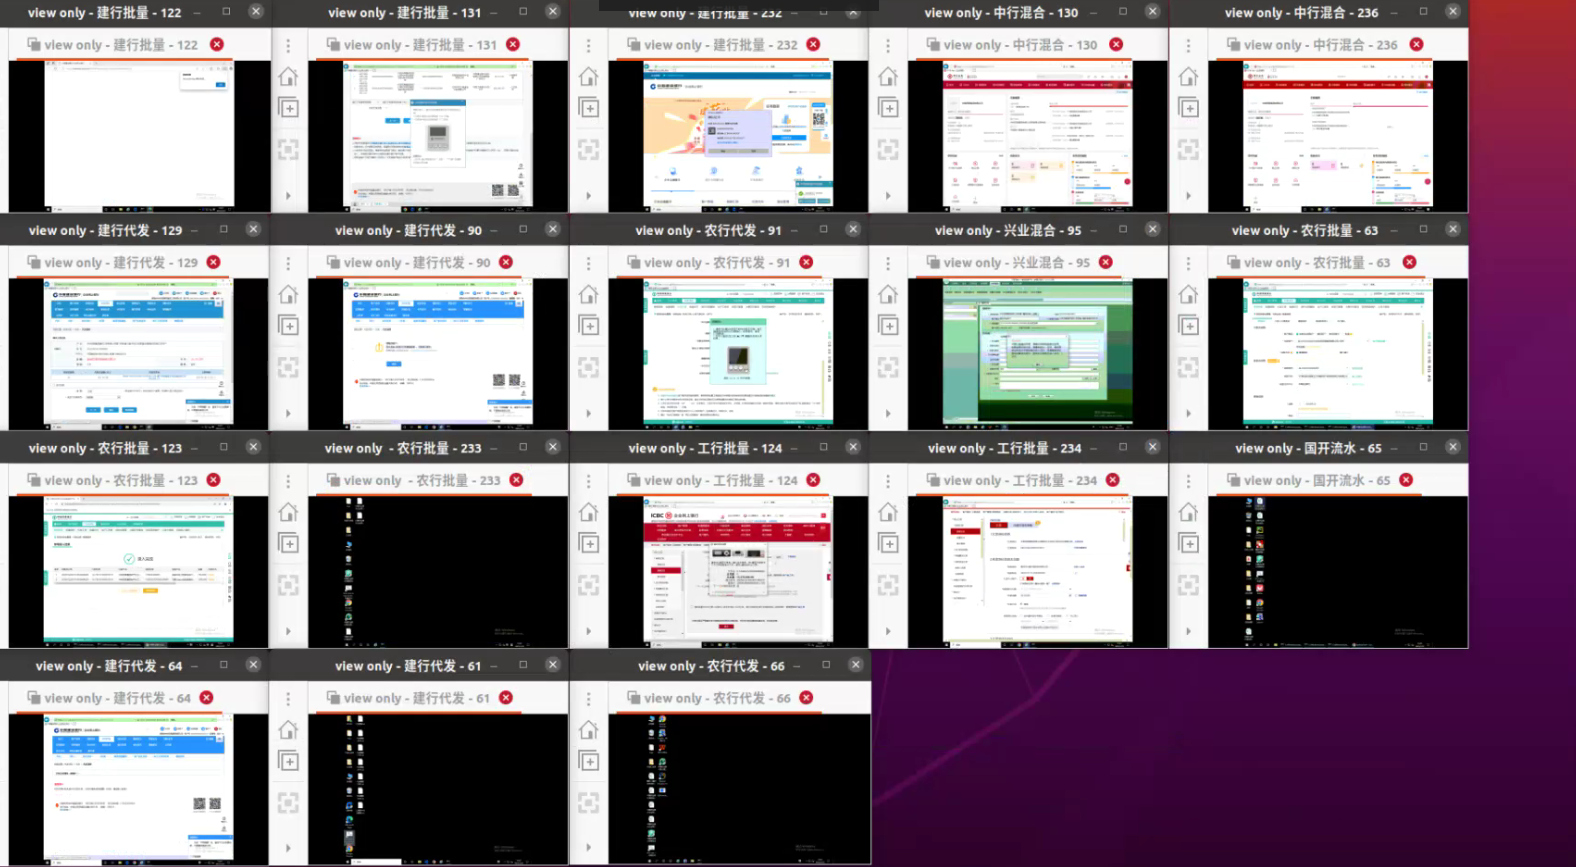Expand sidebar arrow in 农行批量 - 233 window

[288, 631]
